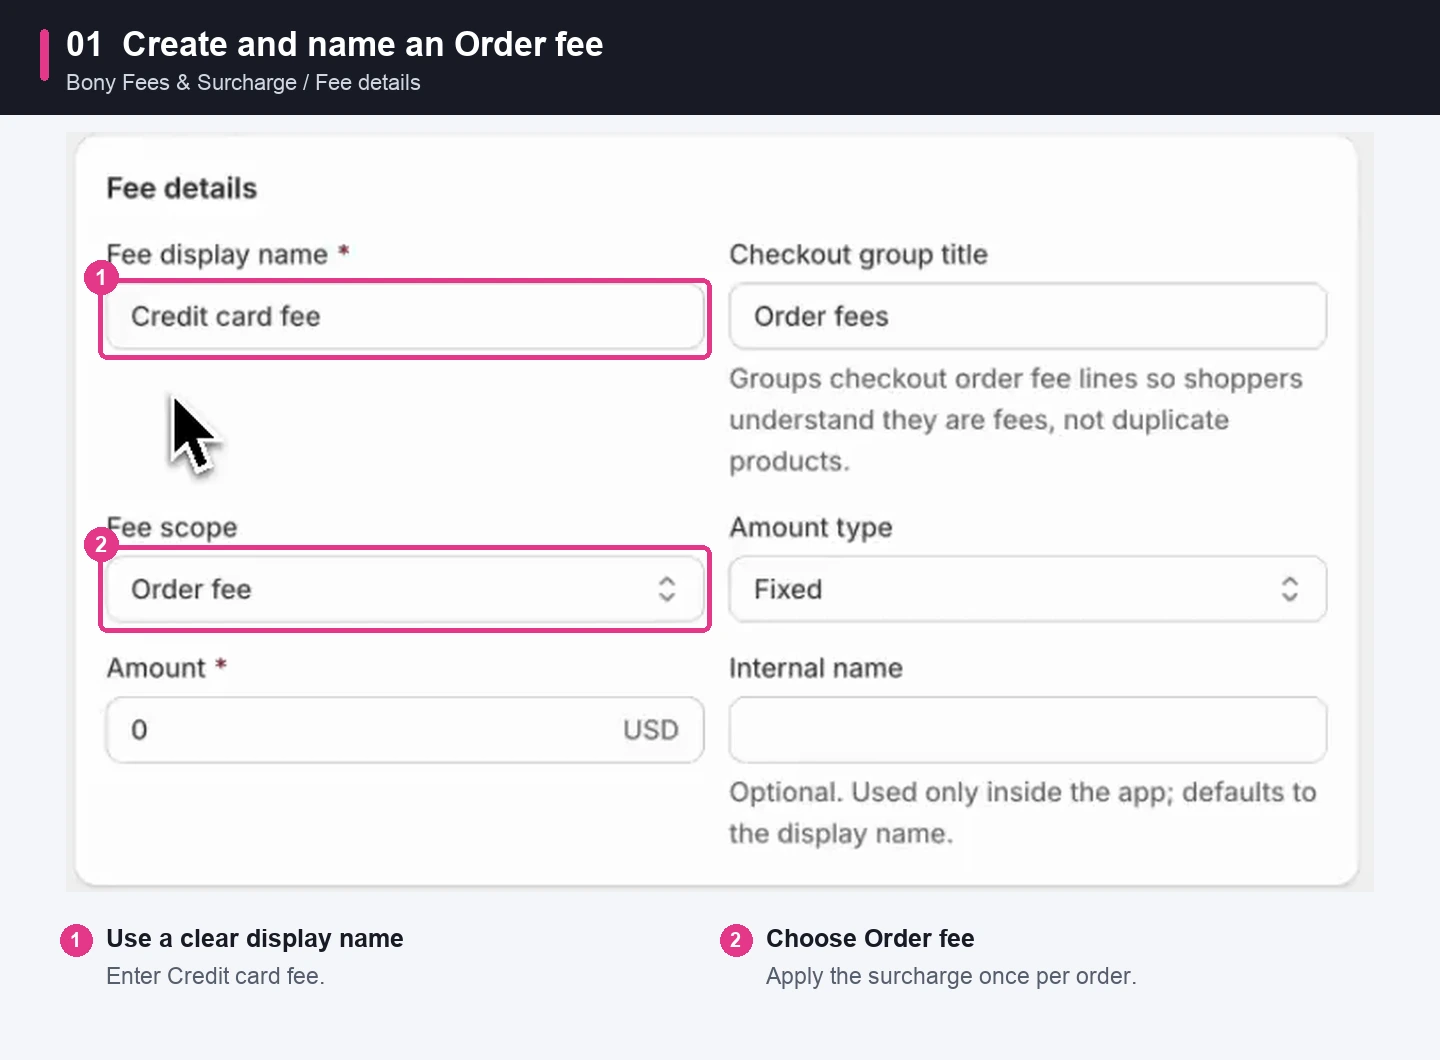Click the "Optional. Used only inside the app" help text

1022,812
